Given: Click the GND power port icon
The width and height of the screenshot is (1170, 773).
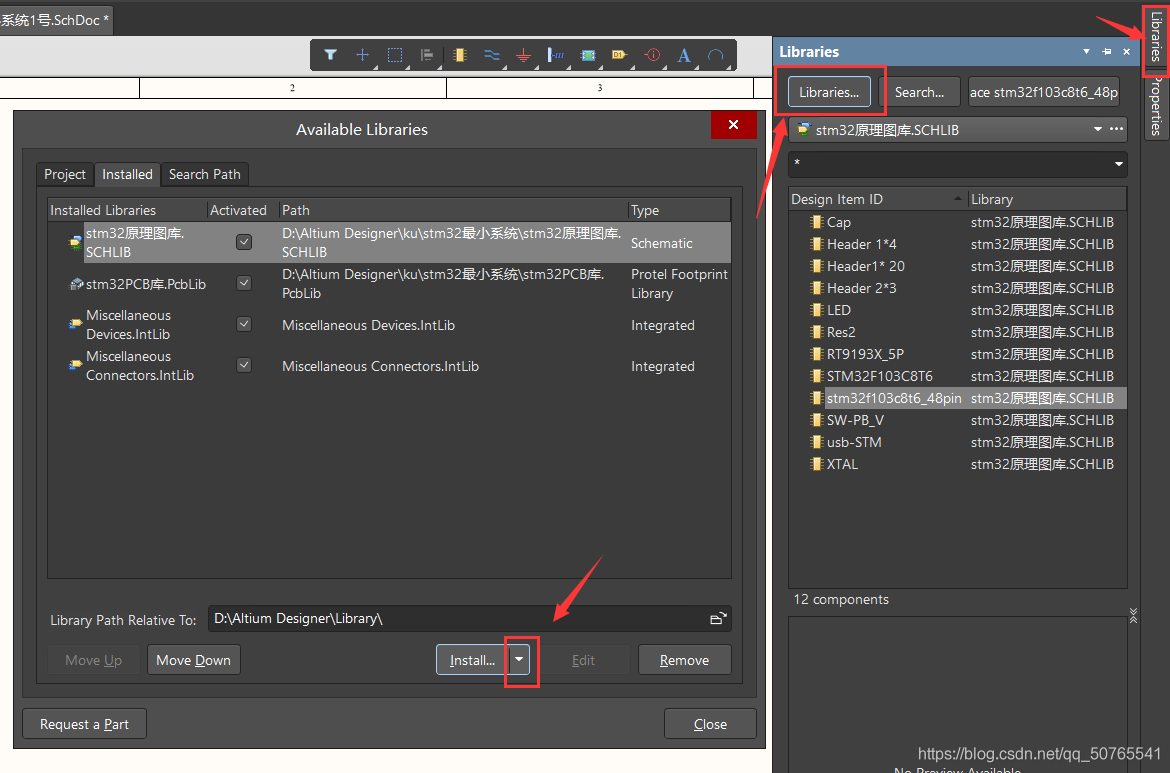Looking at the screenshot, I should coord(524,54).
